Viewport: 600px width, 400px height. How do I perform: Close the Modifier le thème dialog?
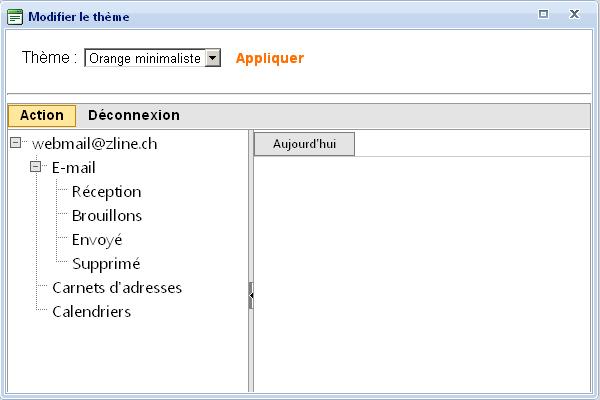click(574, 15)
